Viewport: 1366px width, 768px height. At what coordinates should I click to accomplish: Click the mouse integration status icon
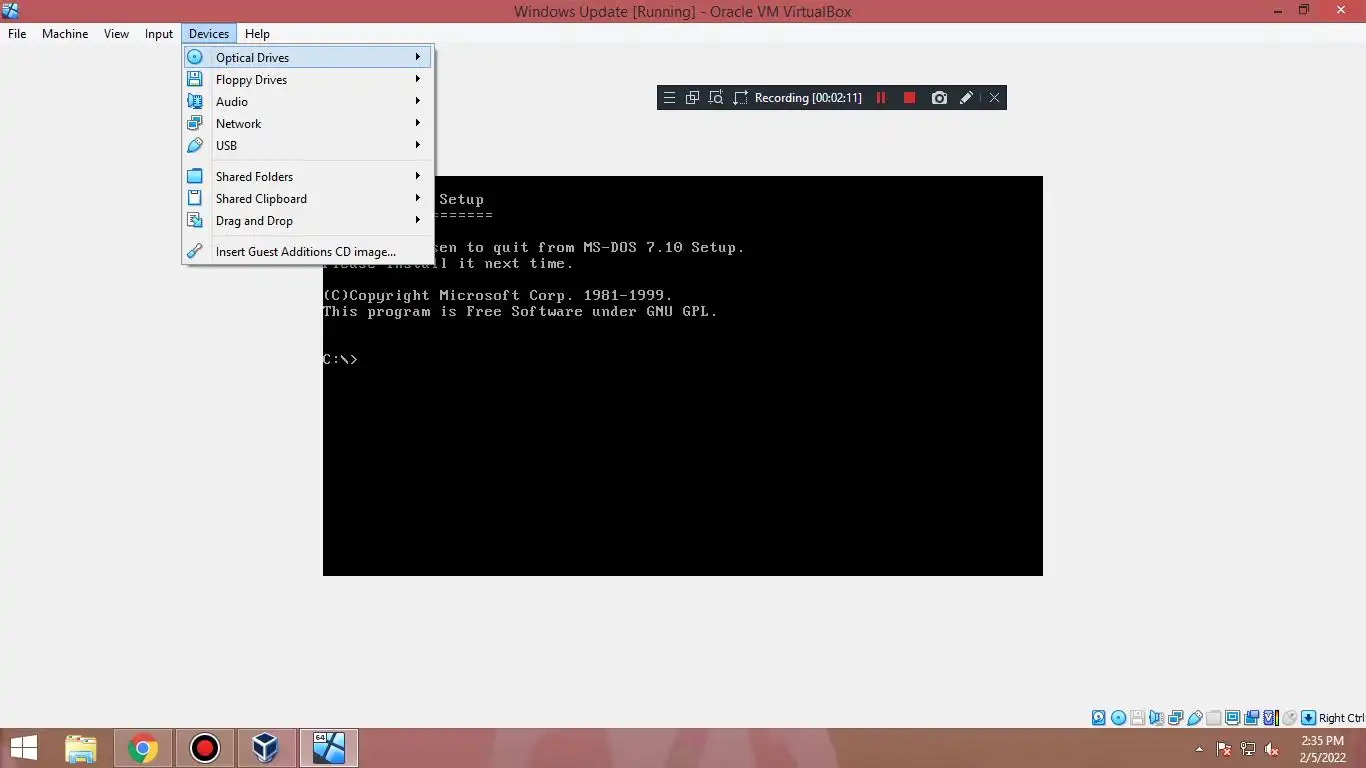(1289, 718)
